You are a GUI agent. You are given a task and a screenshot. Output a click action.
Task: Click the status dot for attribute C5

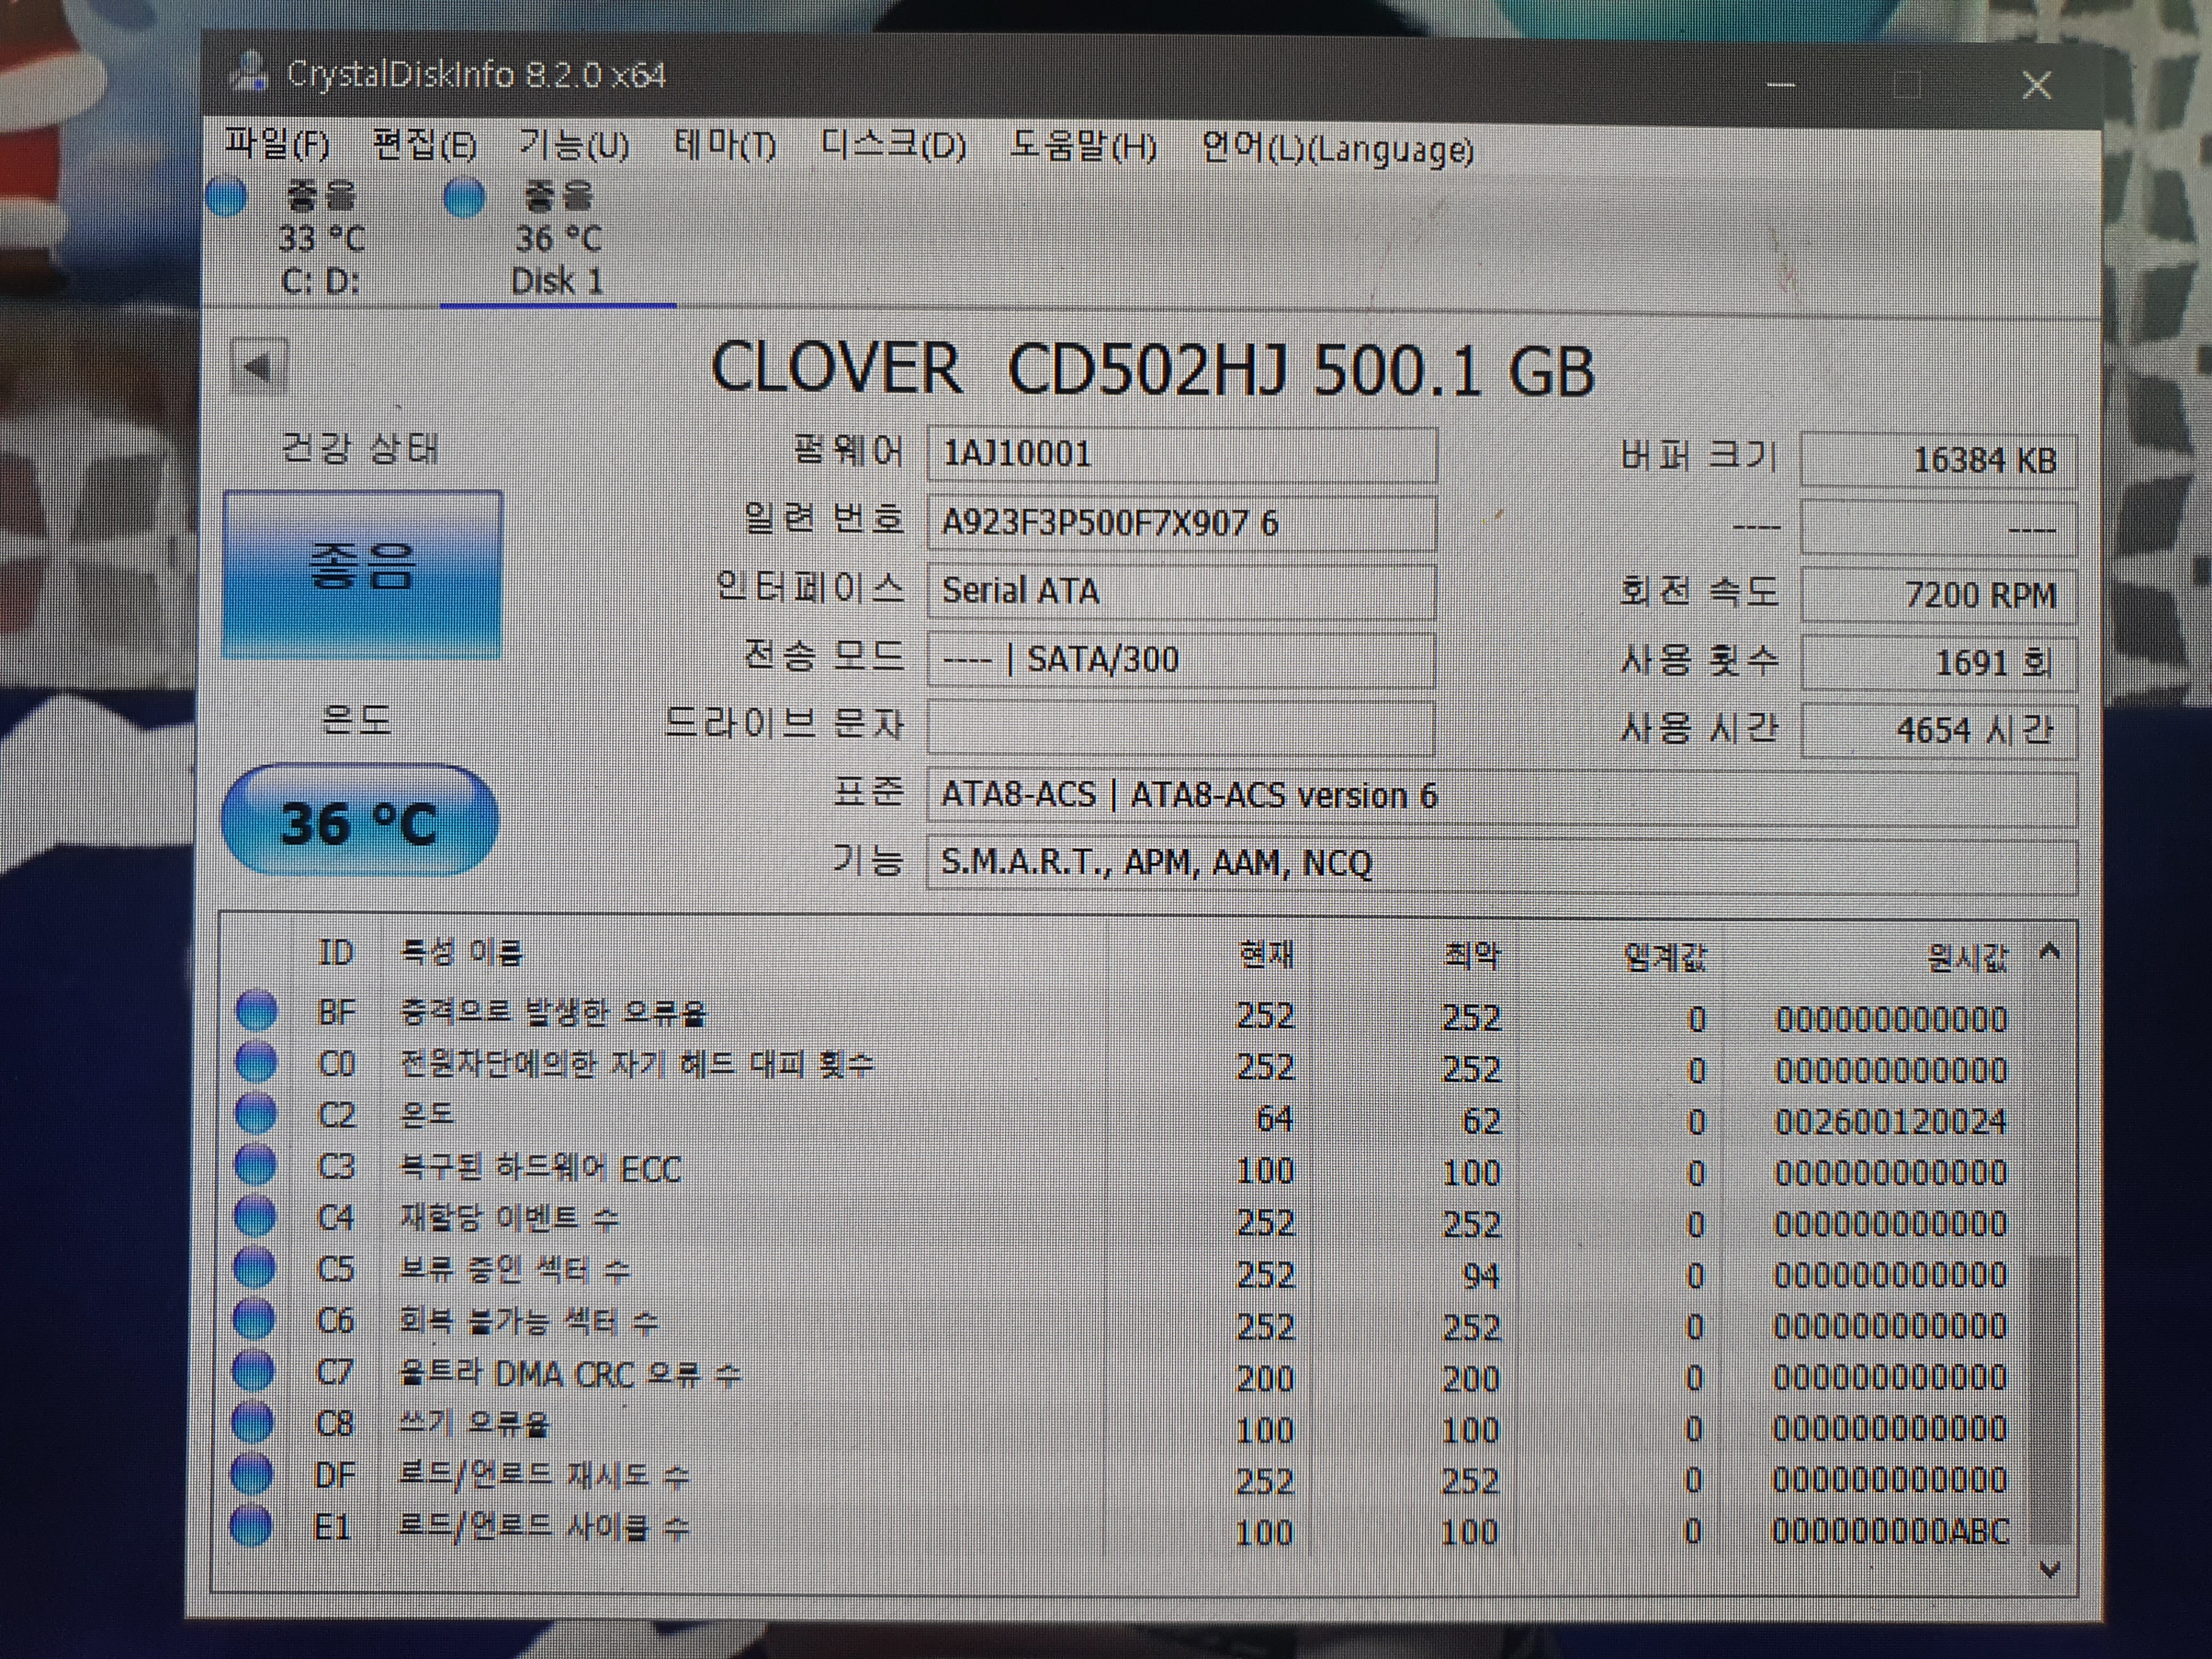coord(254,1267)
